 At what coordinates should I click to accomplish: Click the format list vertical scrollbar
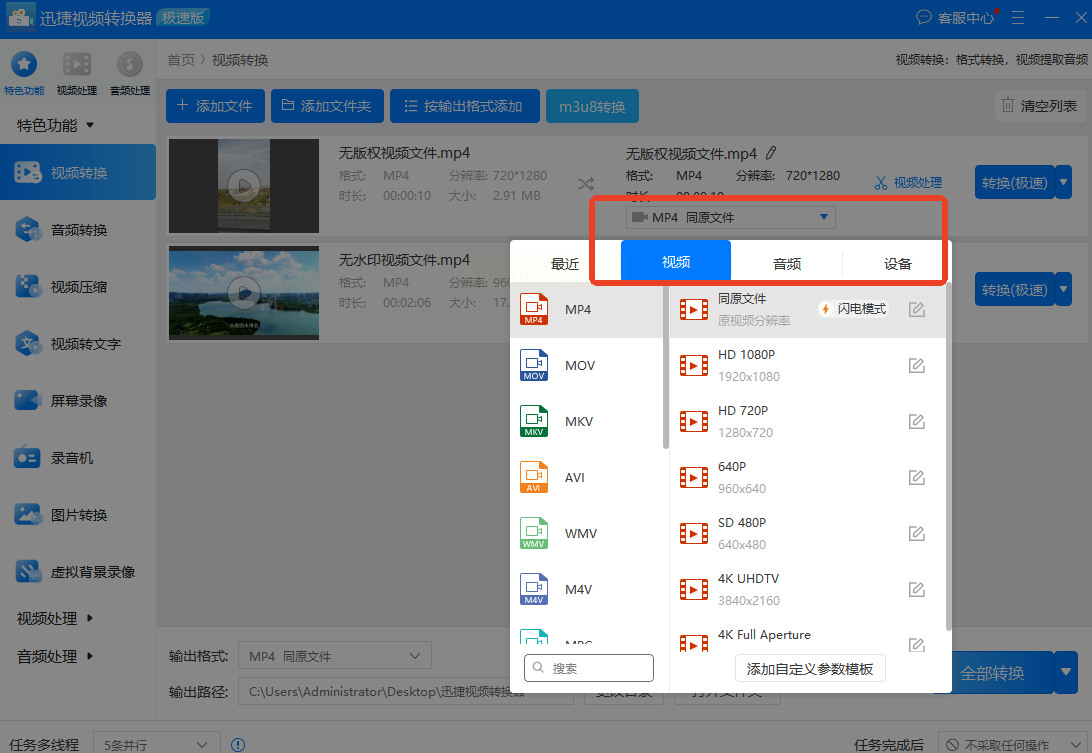666,370
